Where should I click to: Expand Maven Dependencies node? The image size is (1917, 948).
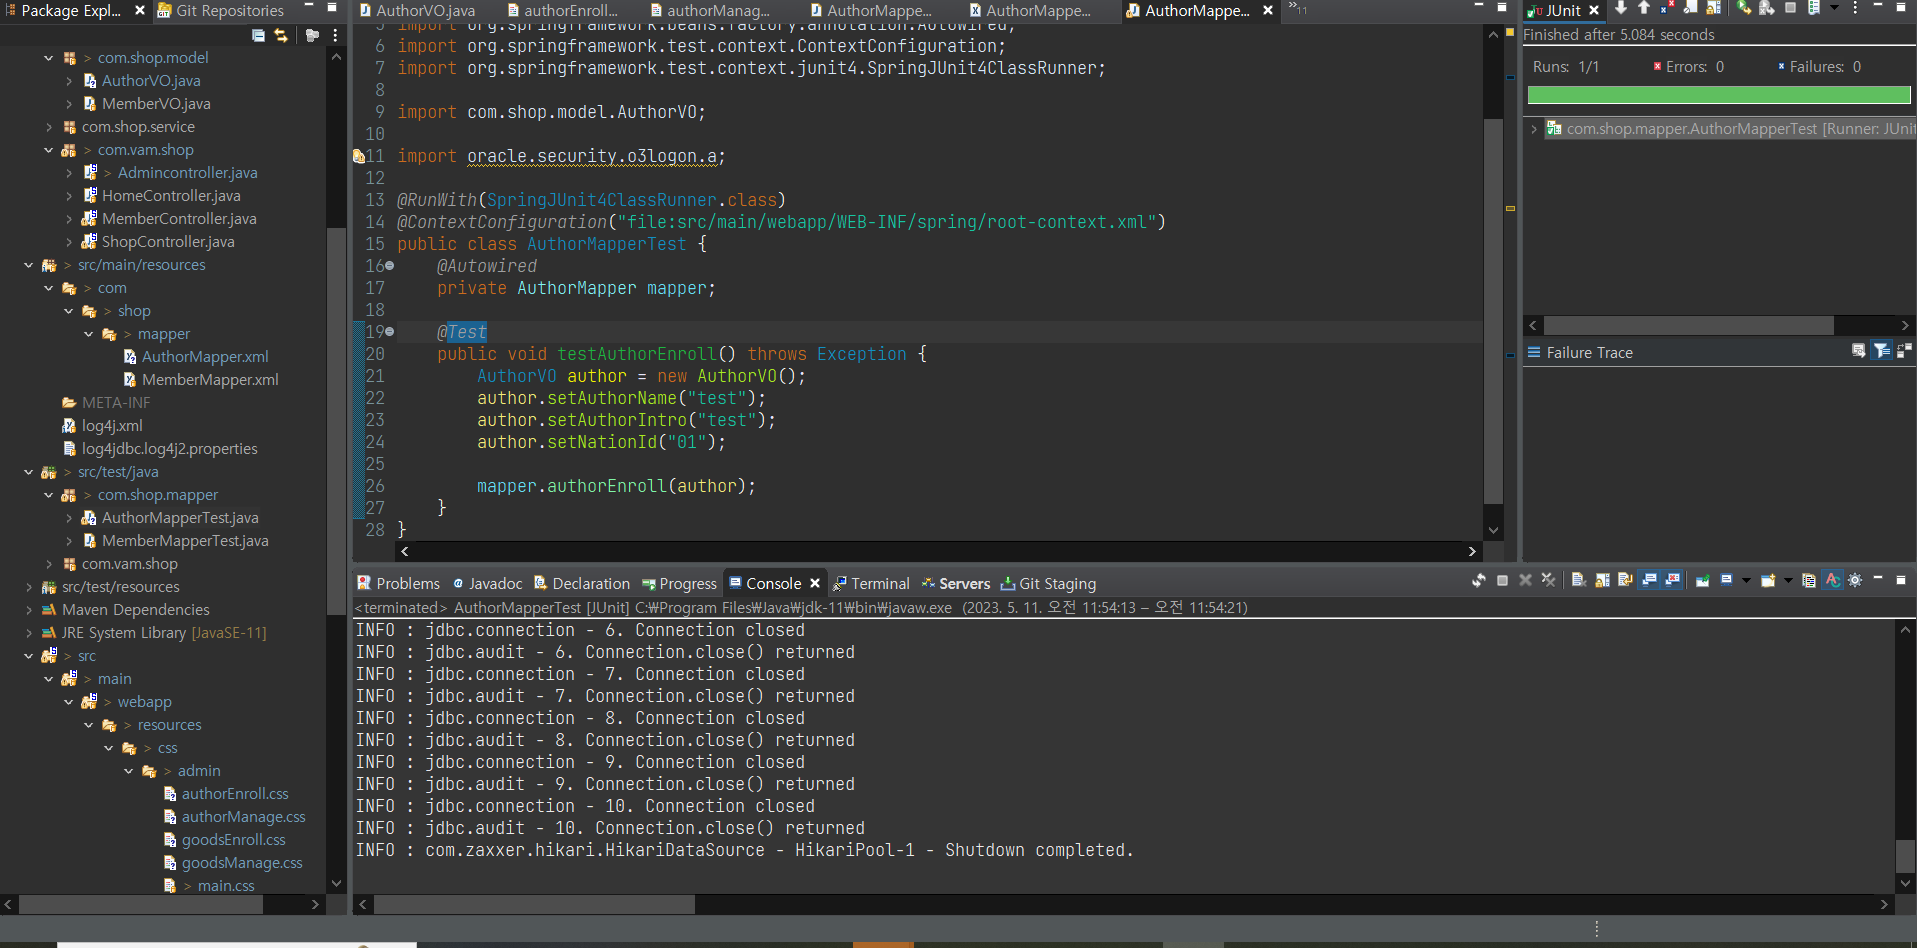point(28,610)
